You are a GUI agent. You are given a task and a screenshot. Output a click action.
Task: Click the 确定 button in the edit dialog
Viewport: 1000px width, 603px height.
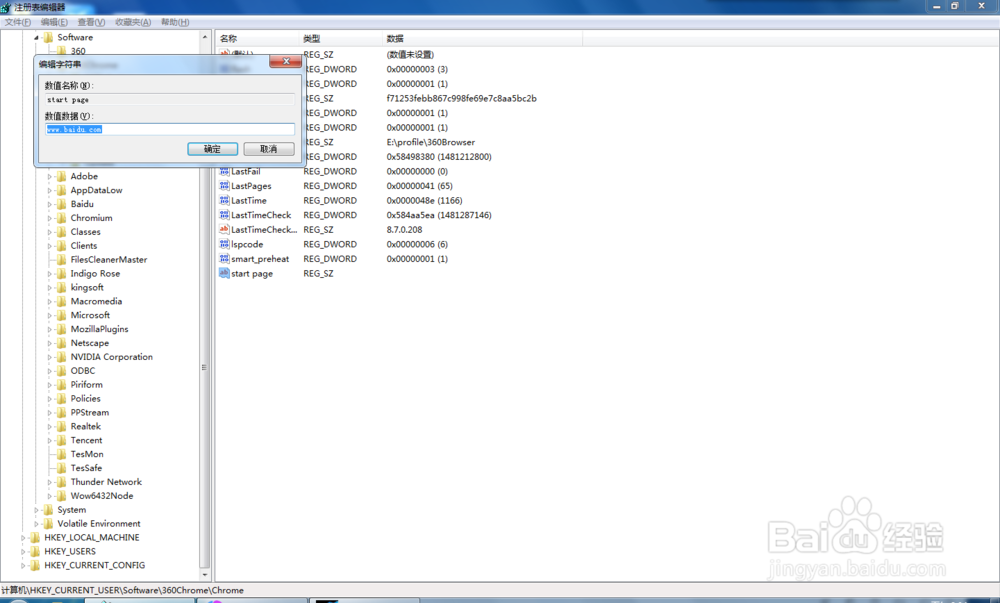pos(212,149)
